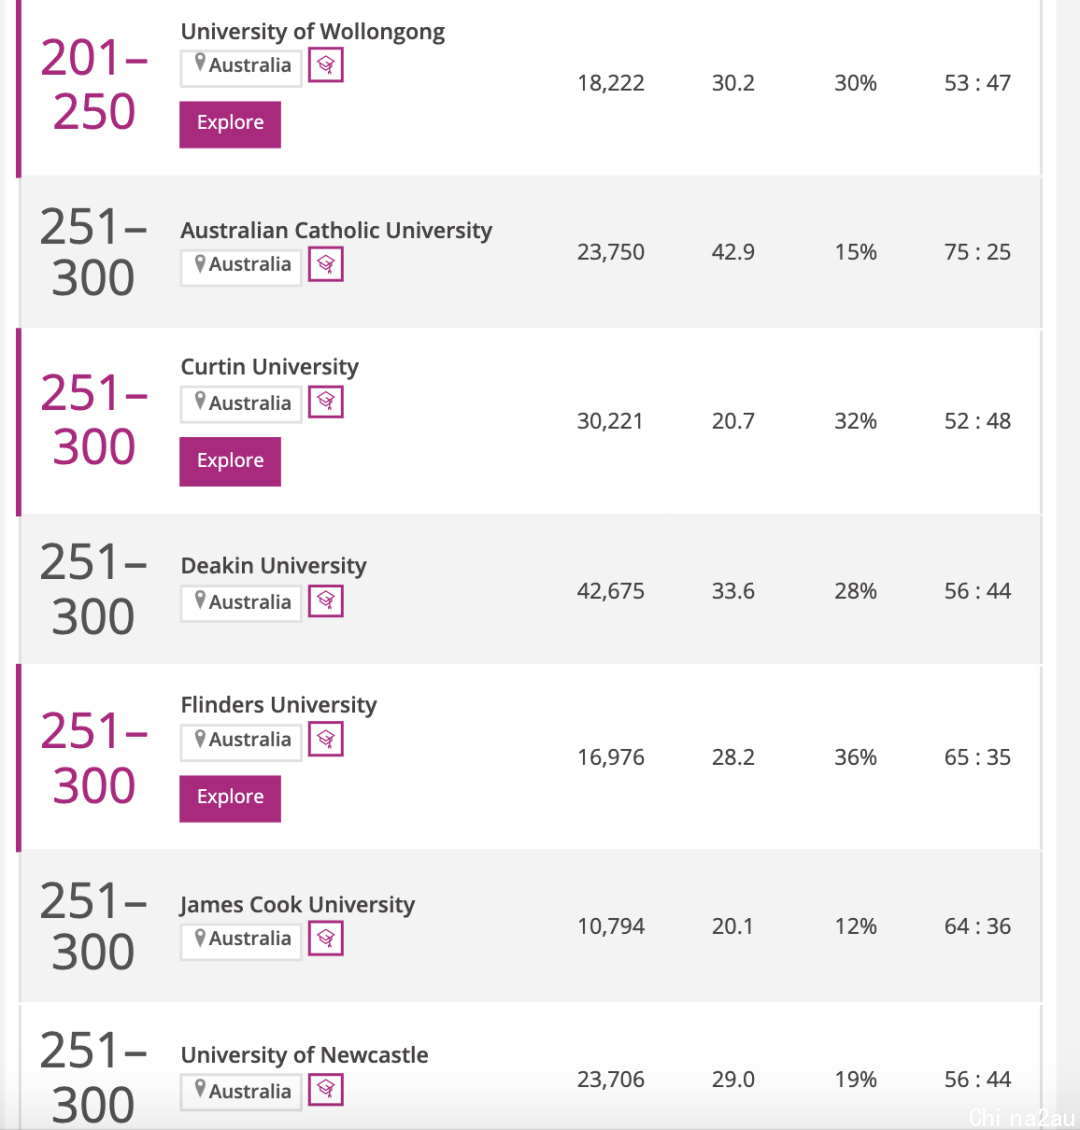Screen dimensions: 1080x1130
Task: Open the University of Wollongong link
Action: [313, 32]
